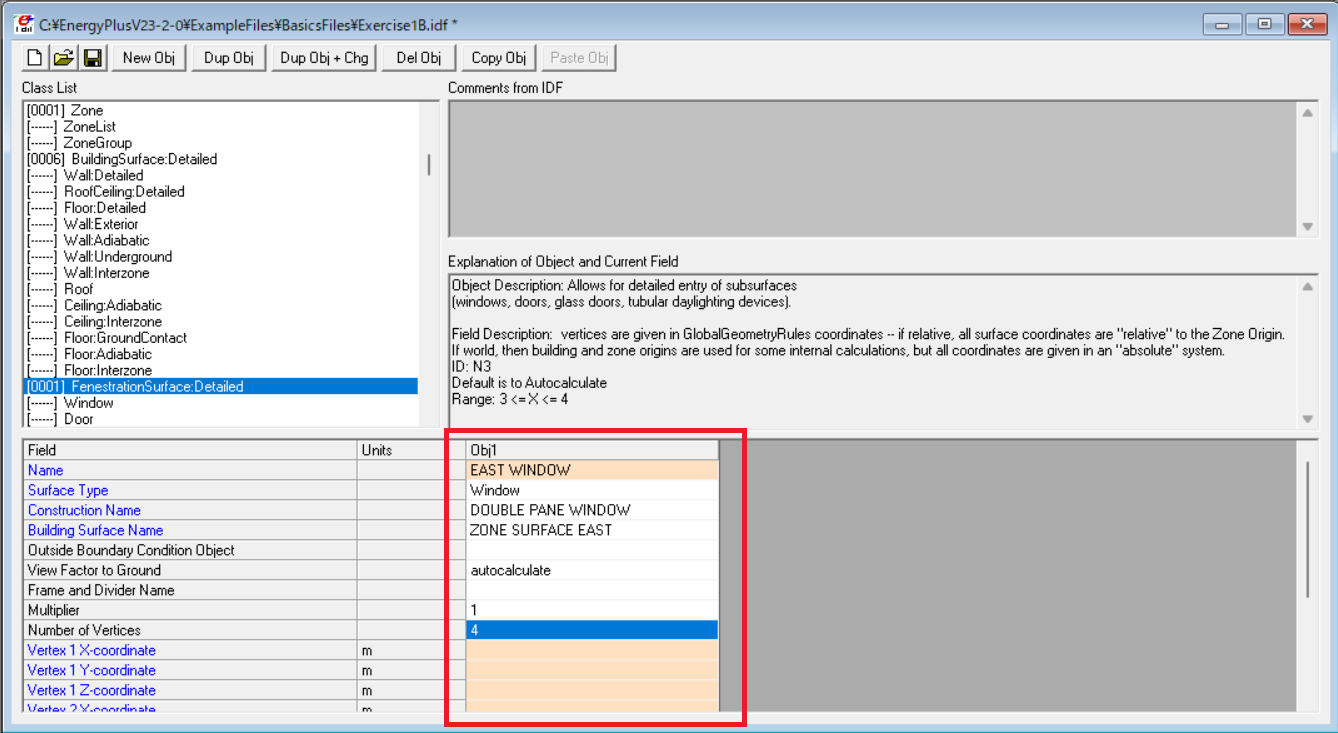This screenshot has width=1338, height=733.
Task: Click the Class List scrollbar thumb
Action: coord(429,165)
